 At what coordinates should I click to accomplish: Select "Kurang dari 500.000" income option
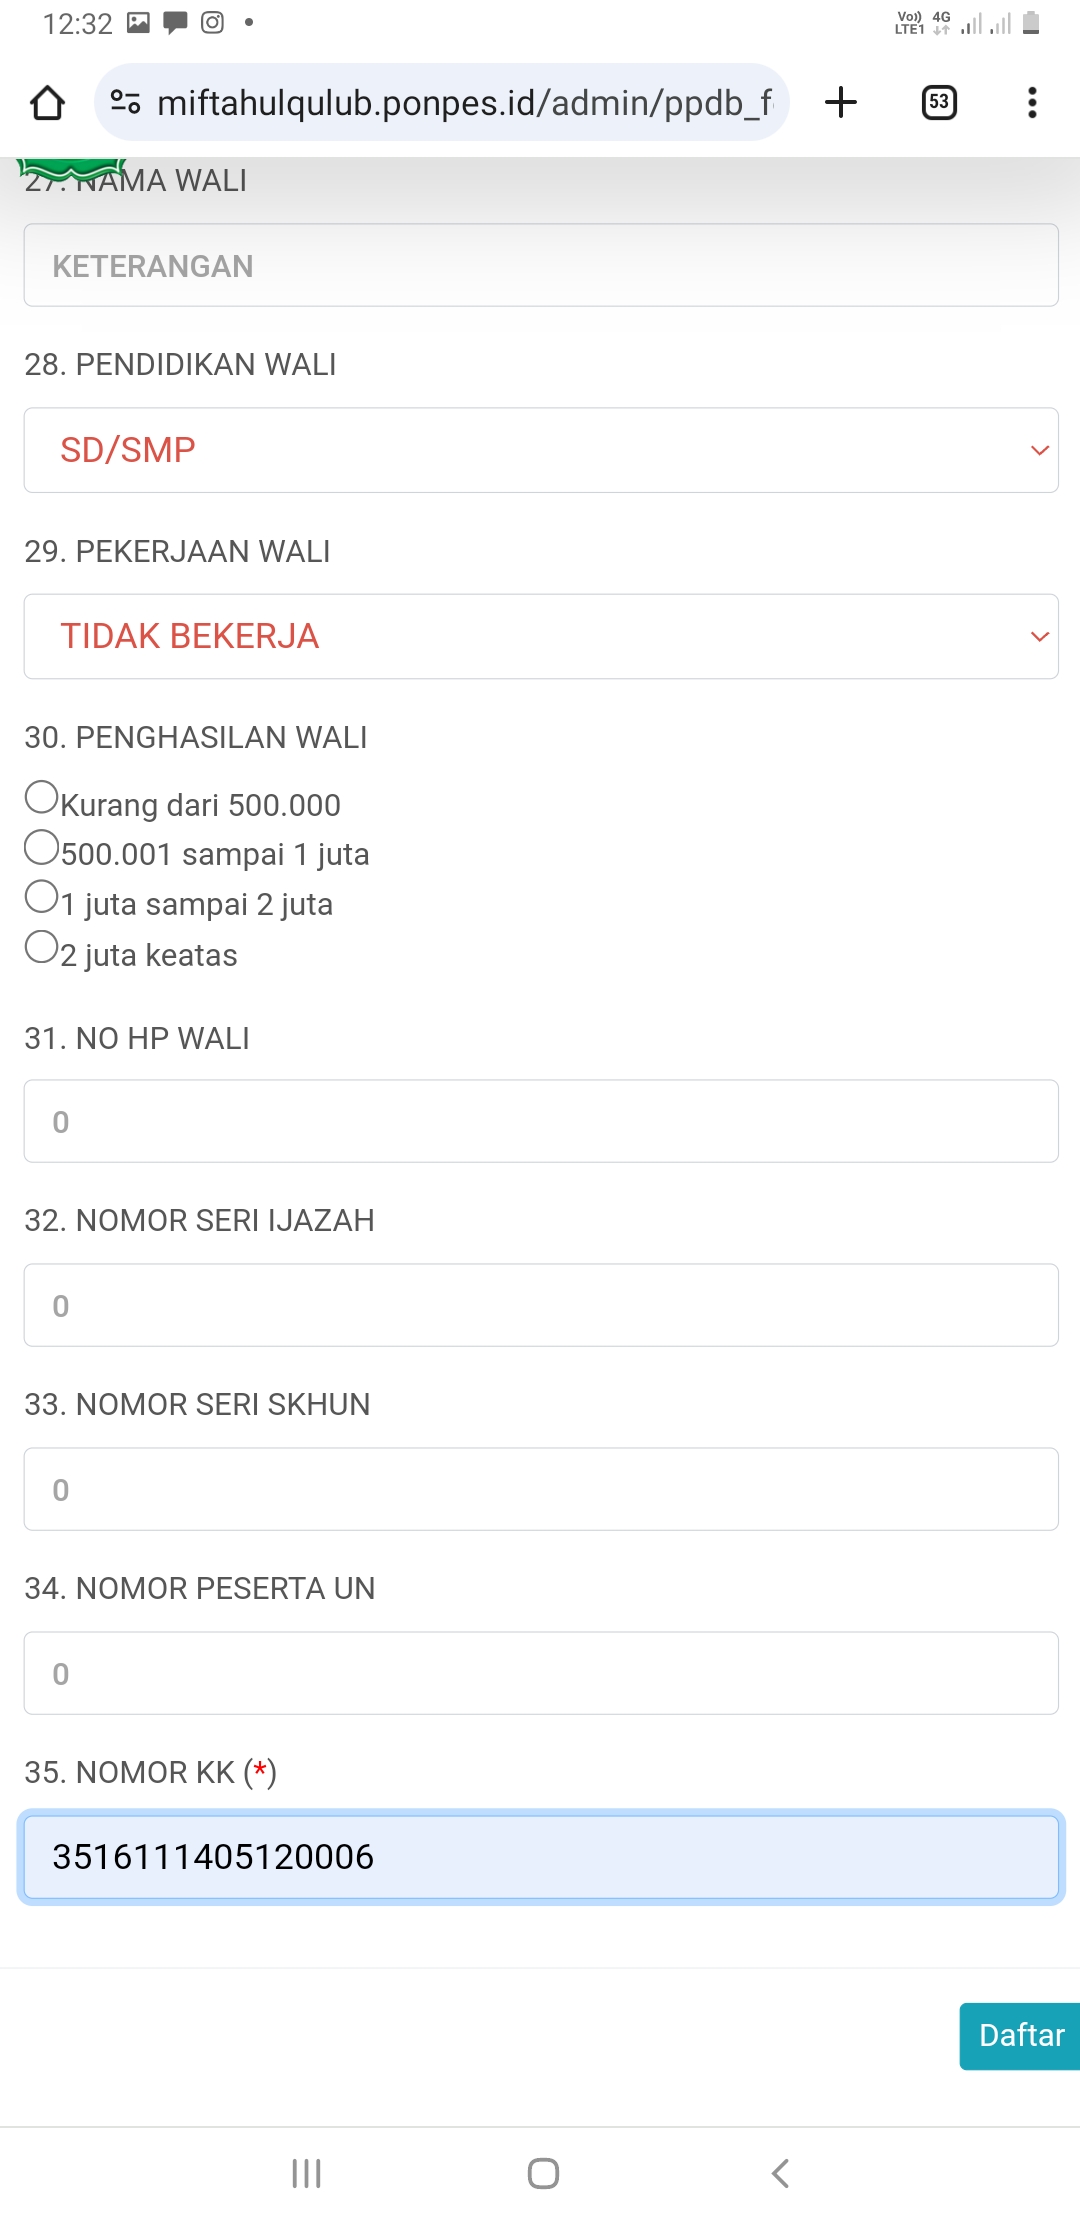tap(42, 798)
